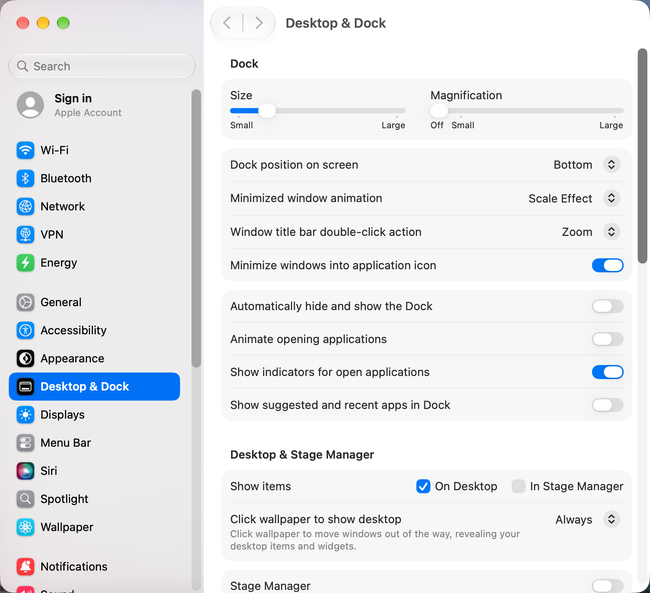The image size is (650, 593).
Task: Click the Siri icon
Action: tap(25, 471)
